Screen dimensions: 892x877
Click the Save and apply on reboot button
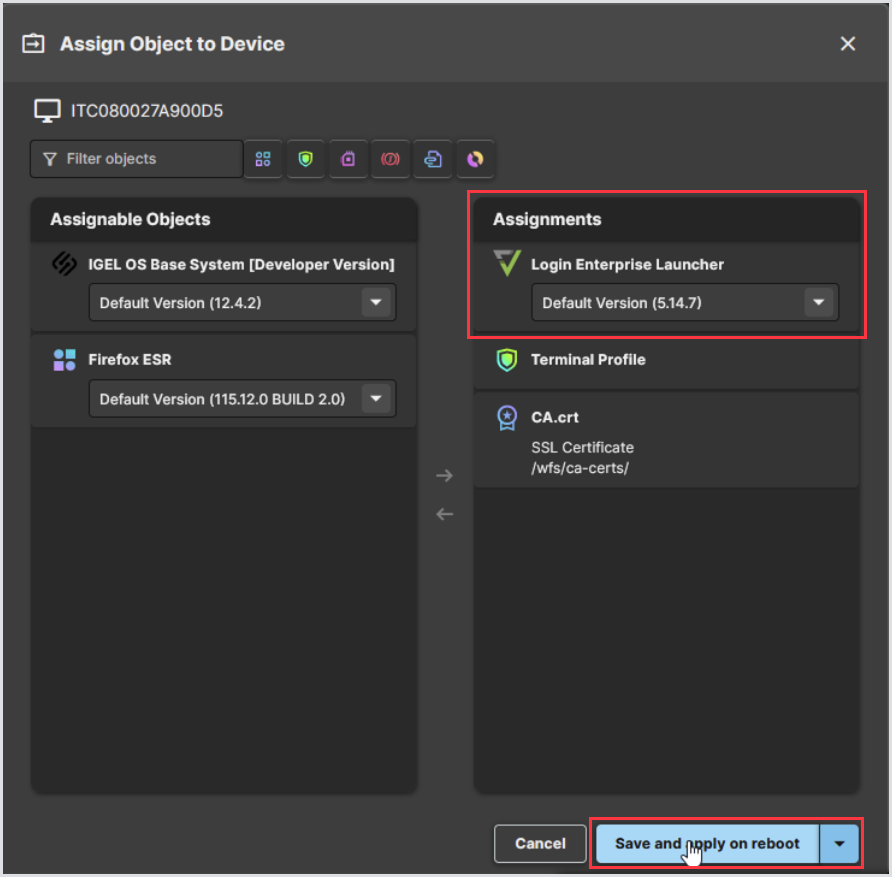707,844
